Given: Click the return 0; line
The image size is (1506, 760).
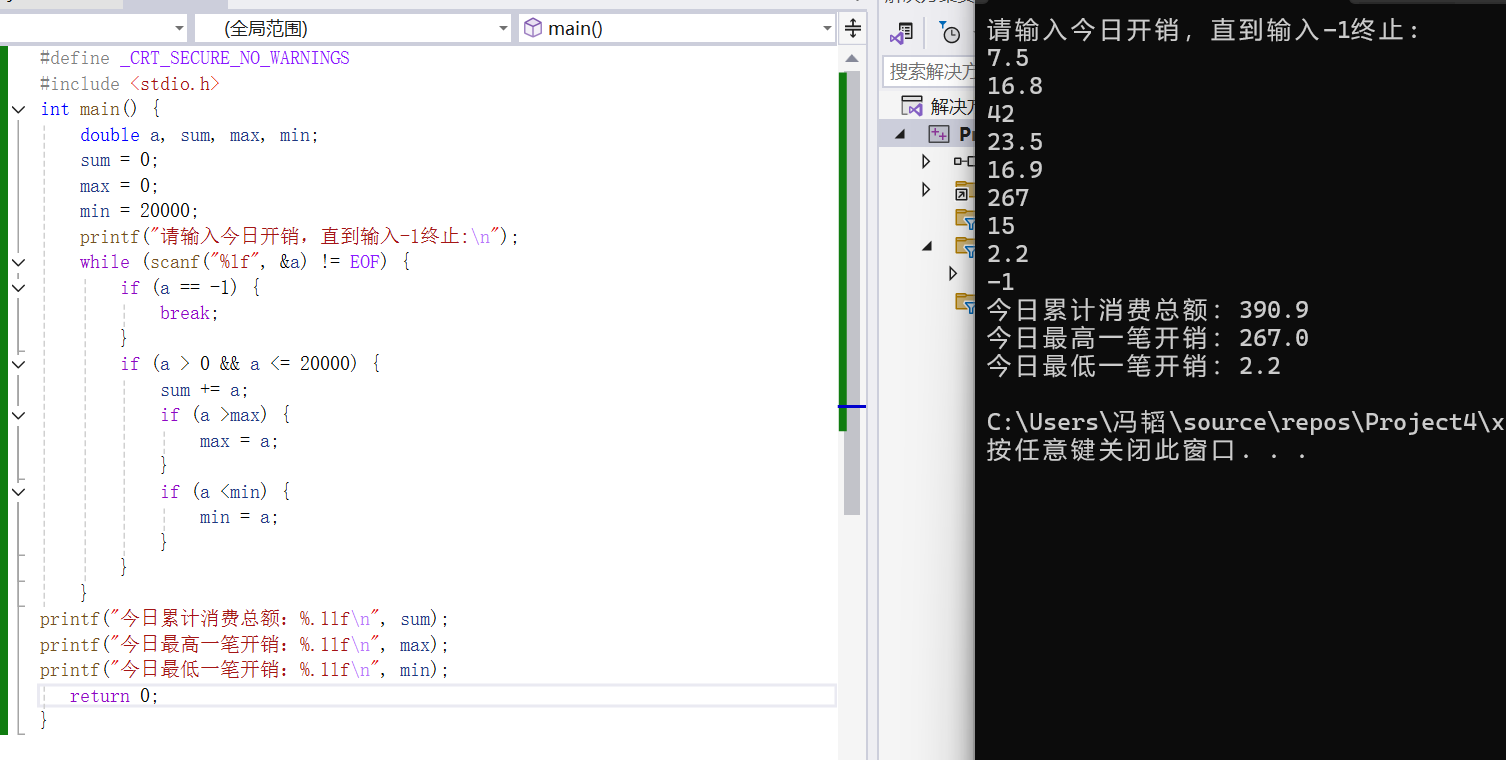Looking at the screenshot, I should [x=114, y=696].
